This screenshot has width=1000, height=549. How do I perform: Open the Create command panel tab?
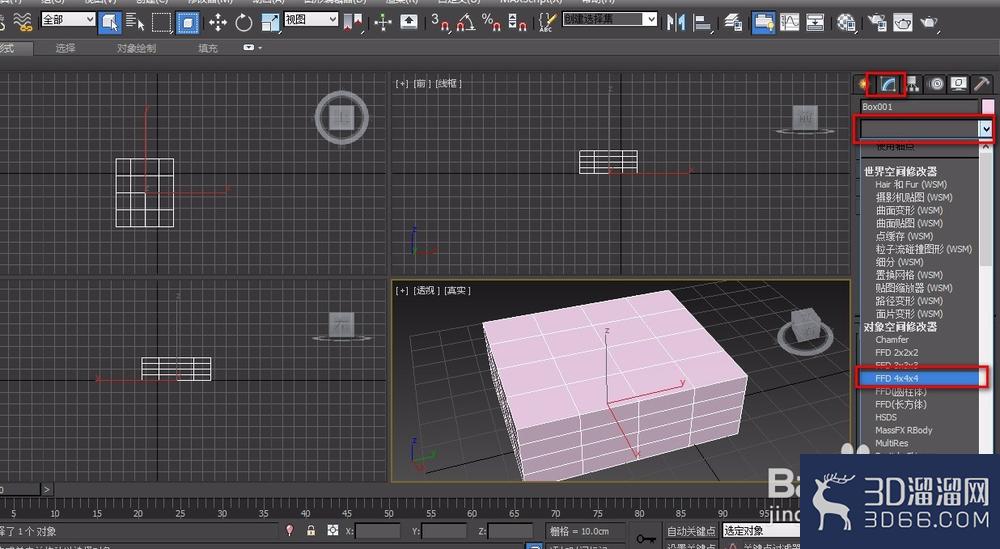tap(863, 84)
